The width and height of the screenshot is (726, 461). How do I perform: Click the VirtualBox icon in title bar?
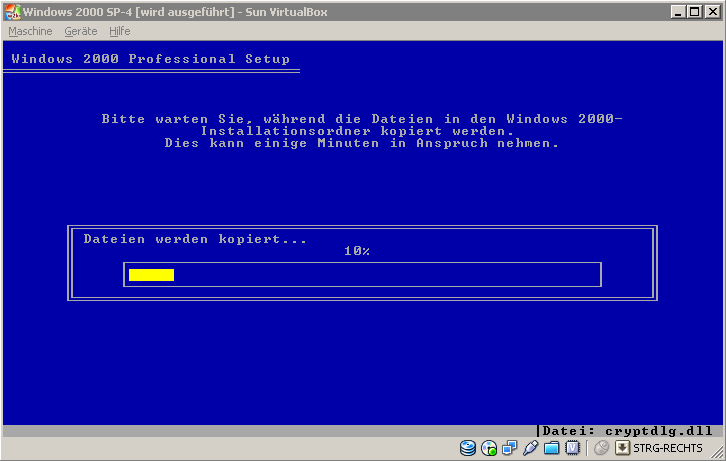[x=11, y=12]
